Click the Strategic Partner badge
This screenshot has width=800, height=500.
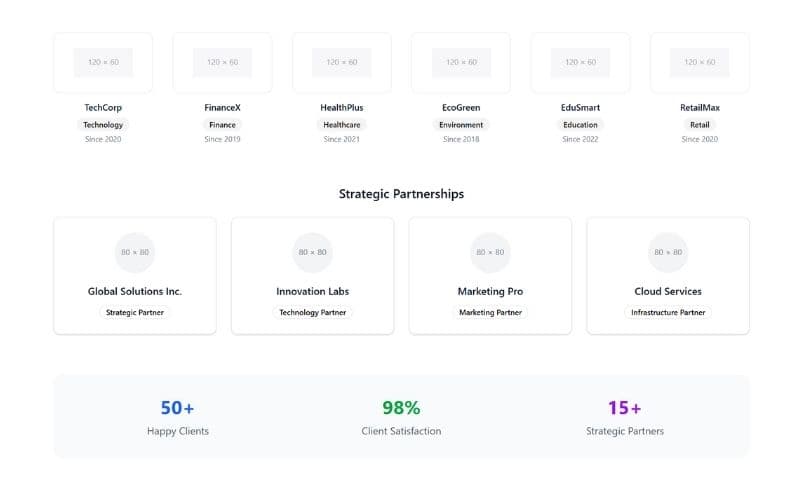coord(135,312)
